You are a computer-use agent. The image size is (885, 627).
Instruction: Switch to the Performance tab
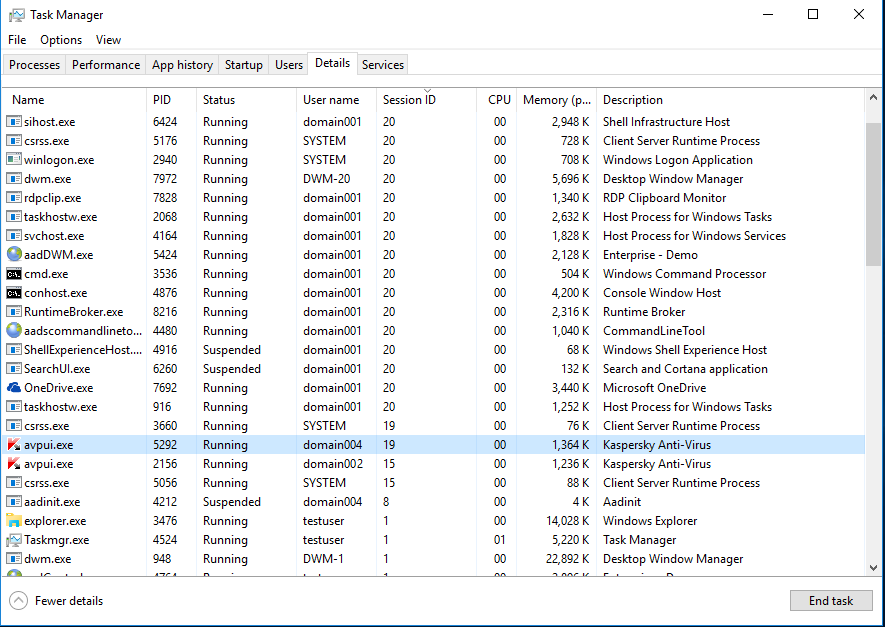[106, 65]
